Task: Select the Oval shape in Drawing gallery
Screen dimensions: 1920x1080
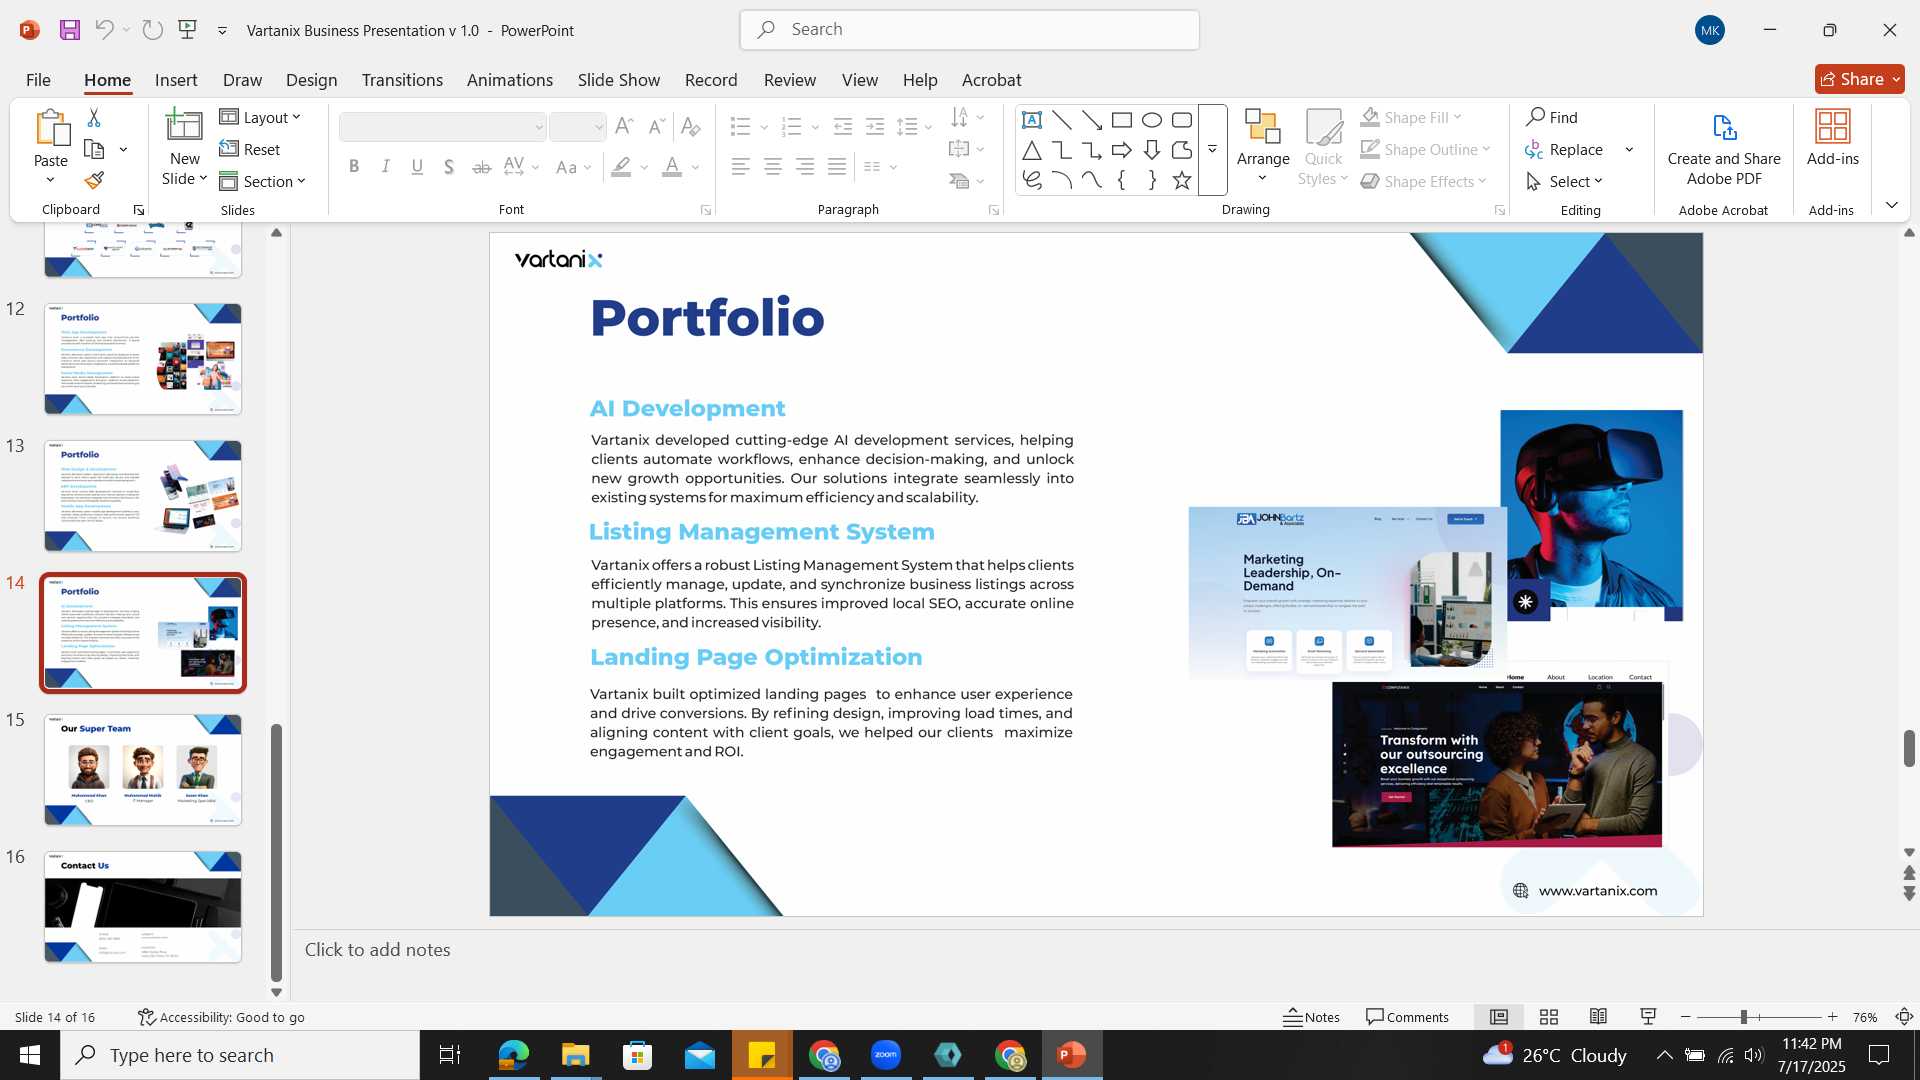Action: click(1152, 120)
